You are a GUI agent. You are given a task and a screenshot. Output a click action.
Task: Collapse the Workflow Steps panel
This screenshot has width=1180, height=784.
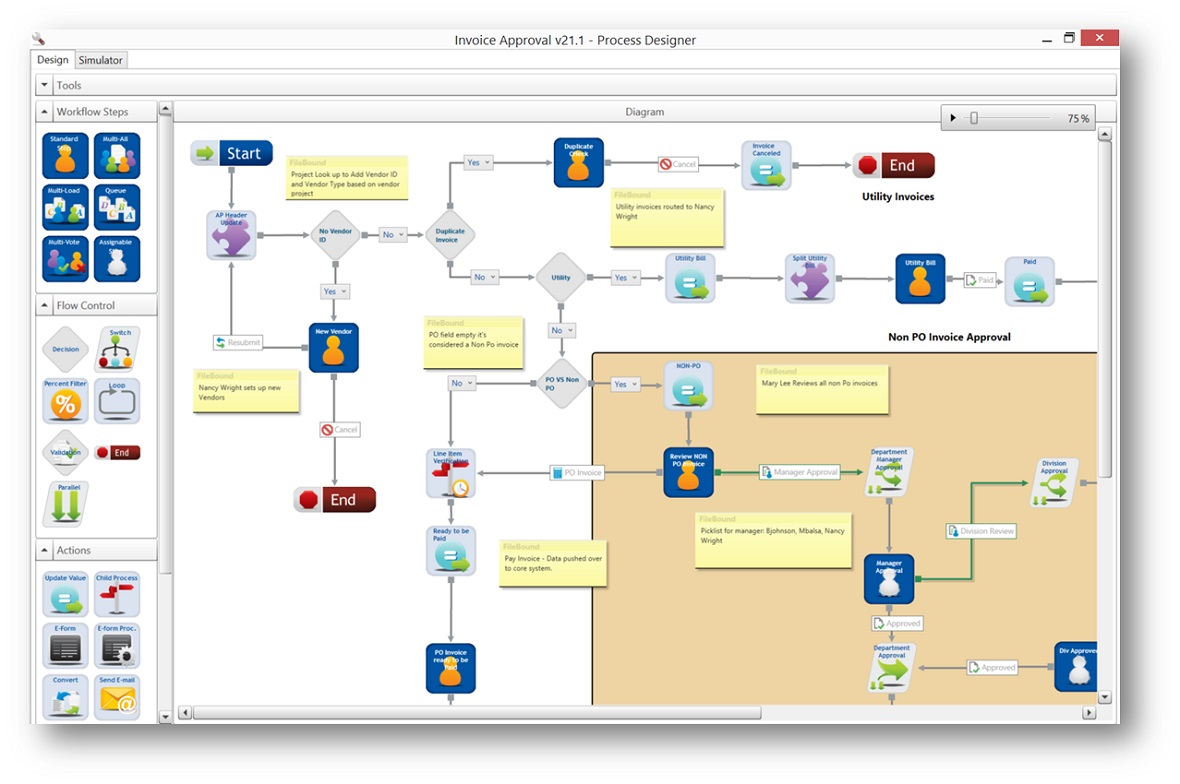pyautogui.click(x=44, y=111)
